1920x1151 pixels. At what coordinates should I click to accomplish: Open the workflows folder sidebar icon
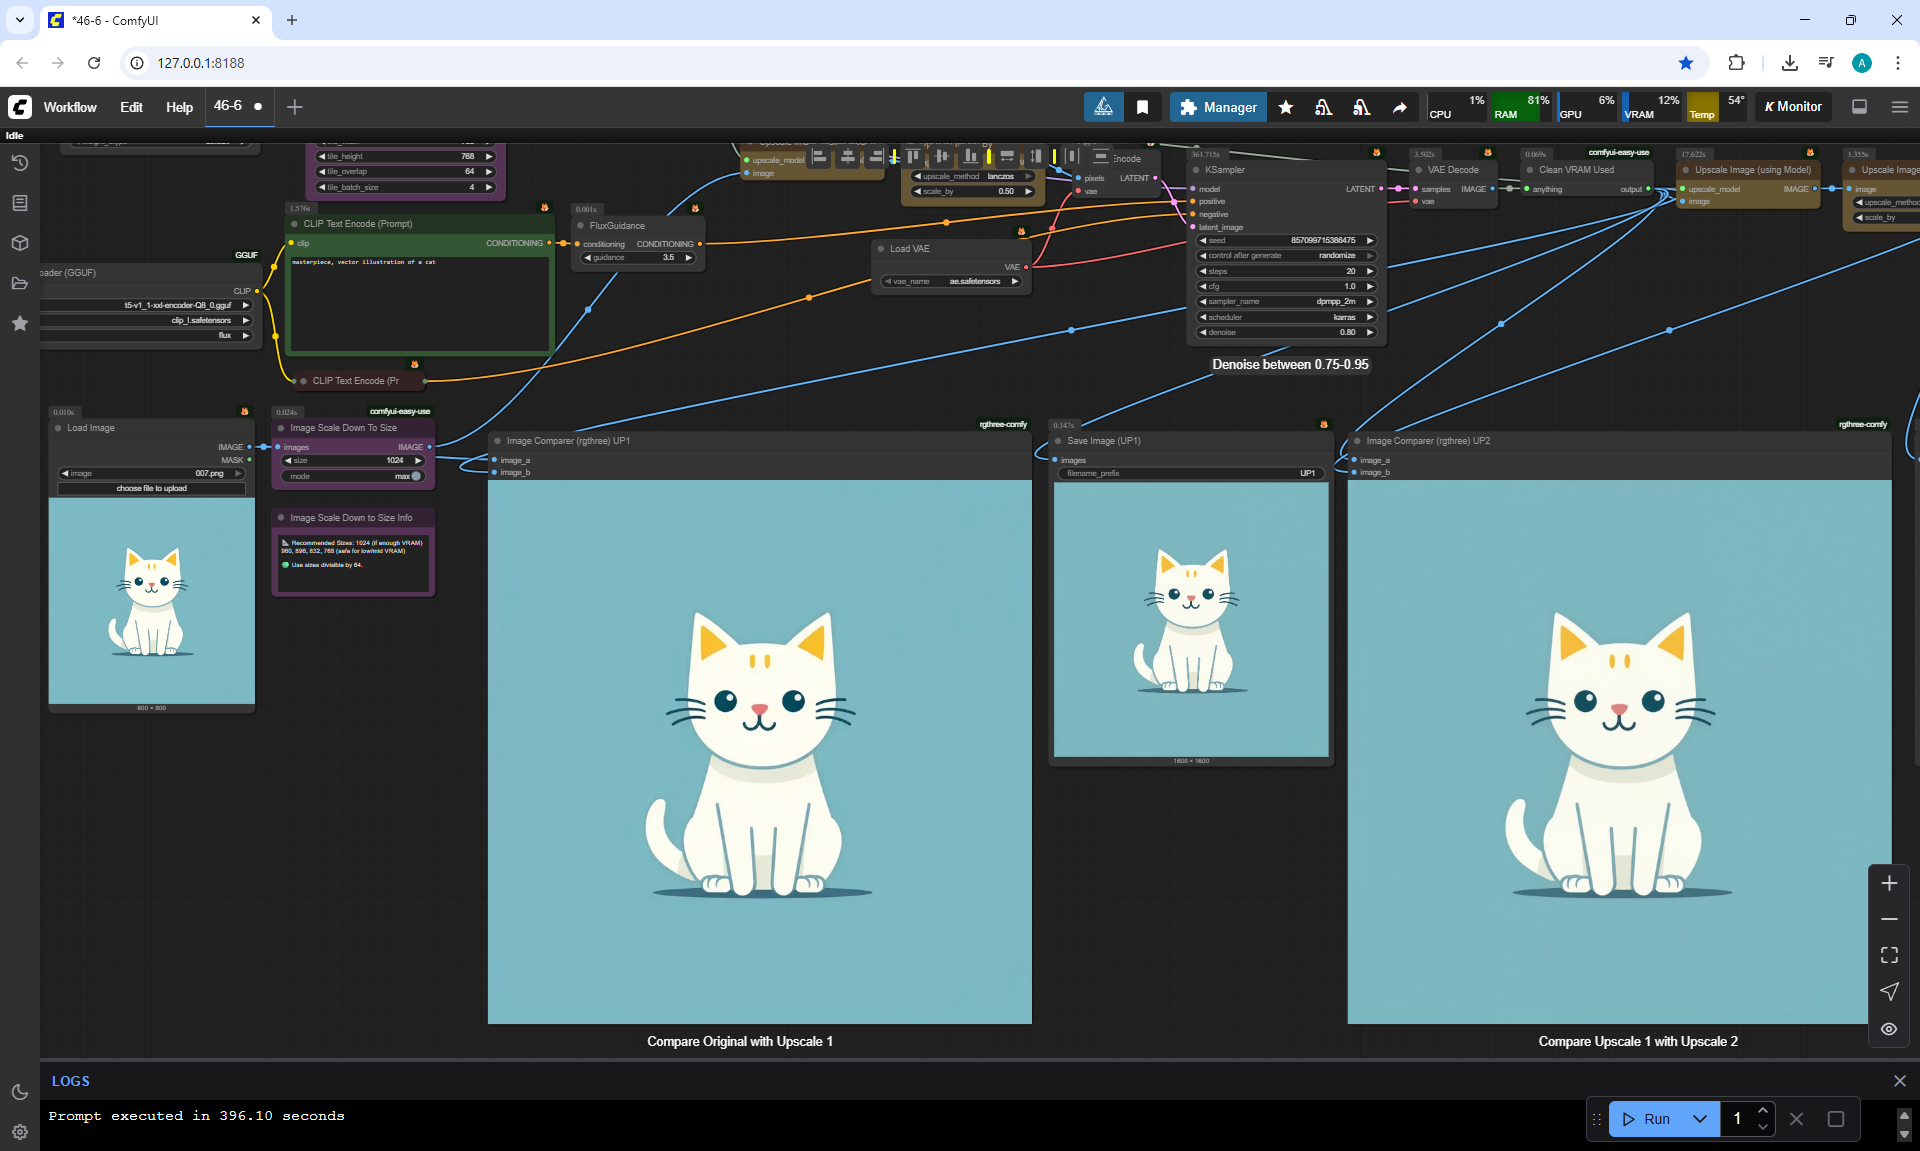[x=19, y=283]
